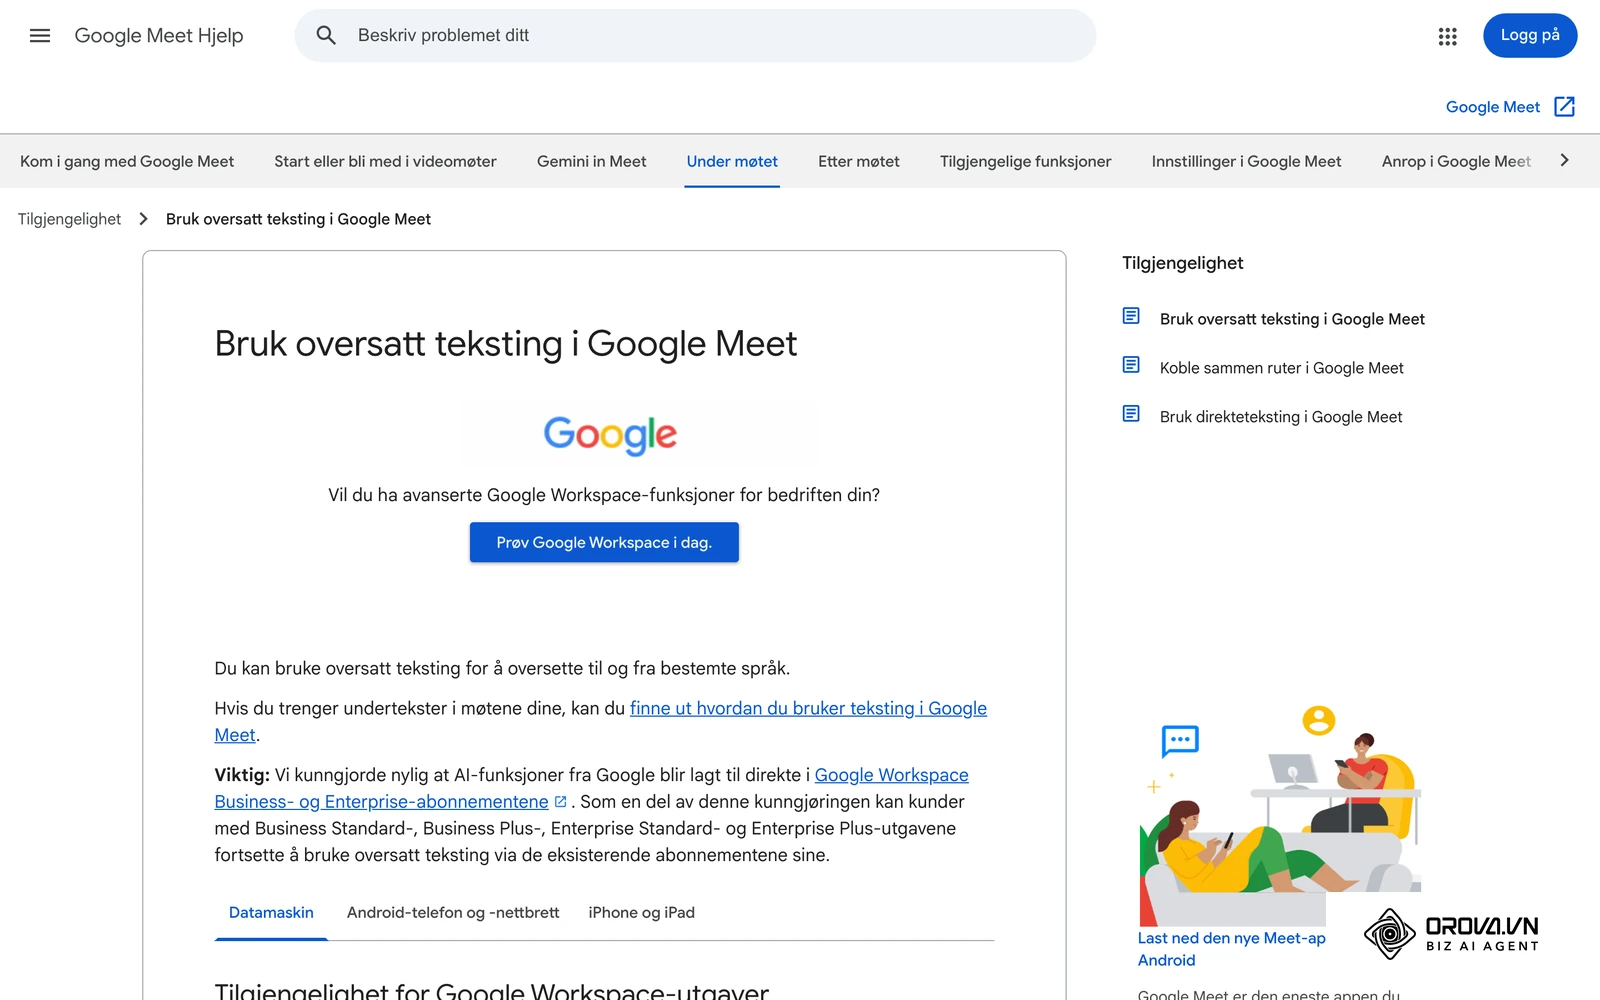Open the Google apps grid
Screen dimensions: 1600x1000
point(1447,36)
